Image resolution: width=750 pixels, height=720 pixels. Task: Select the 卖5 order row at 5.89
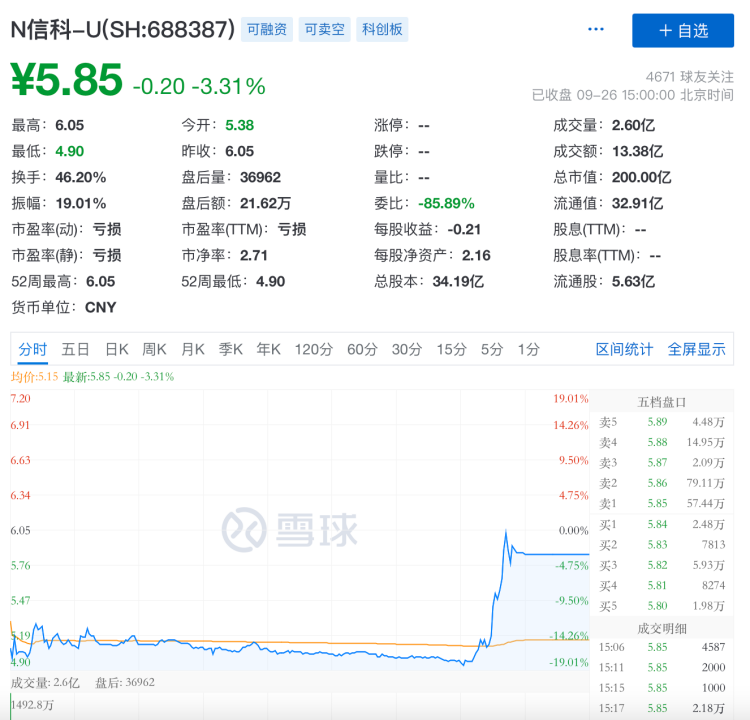pyautogui.click(x=662, y=422)
